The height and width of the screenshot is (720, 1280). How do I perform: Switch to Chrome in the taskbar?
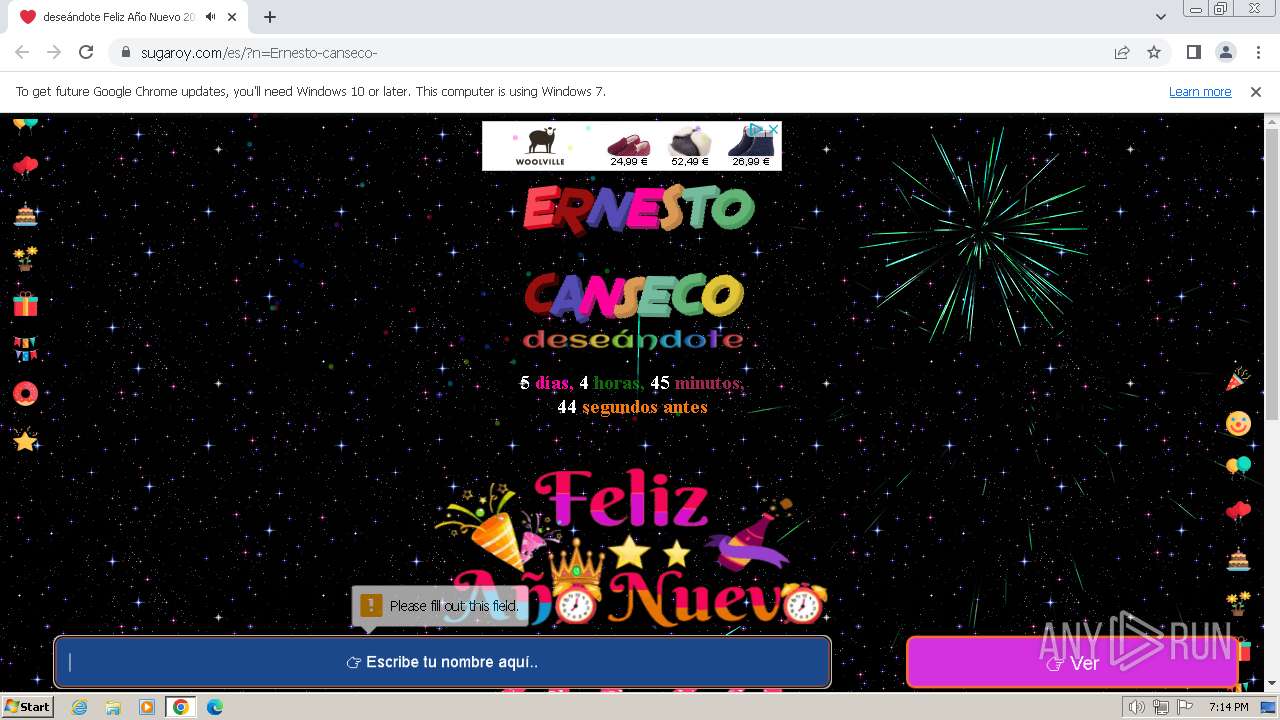pos(181,707)
